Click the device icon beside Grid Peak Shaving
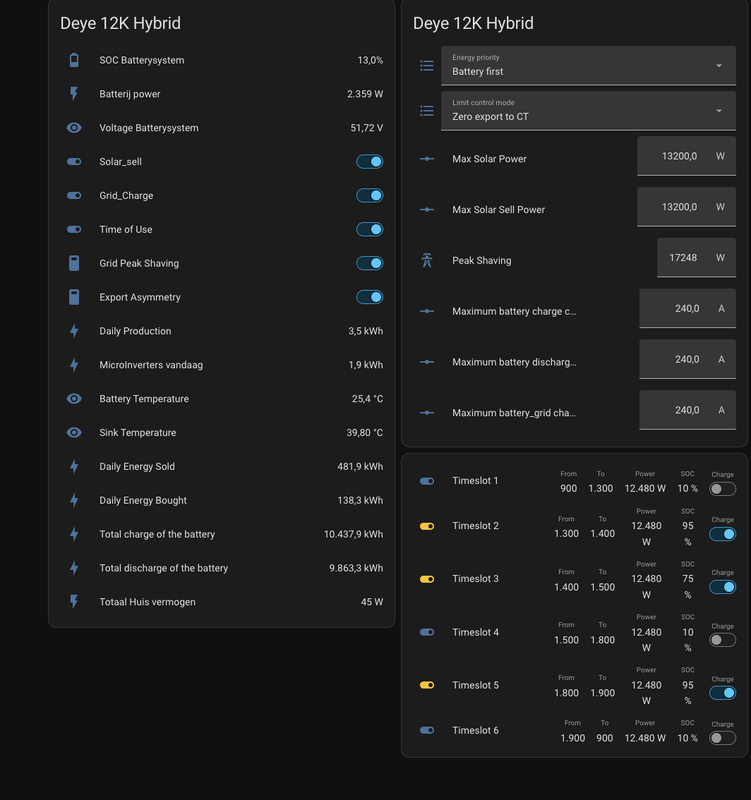The height and width of the screenshot is (800, 751). [74, 263]
